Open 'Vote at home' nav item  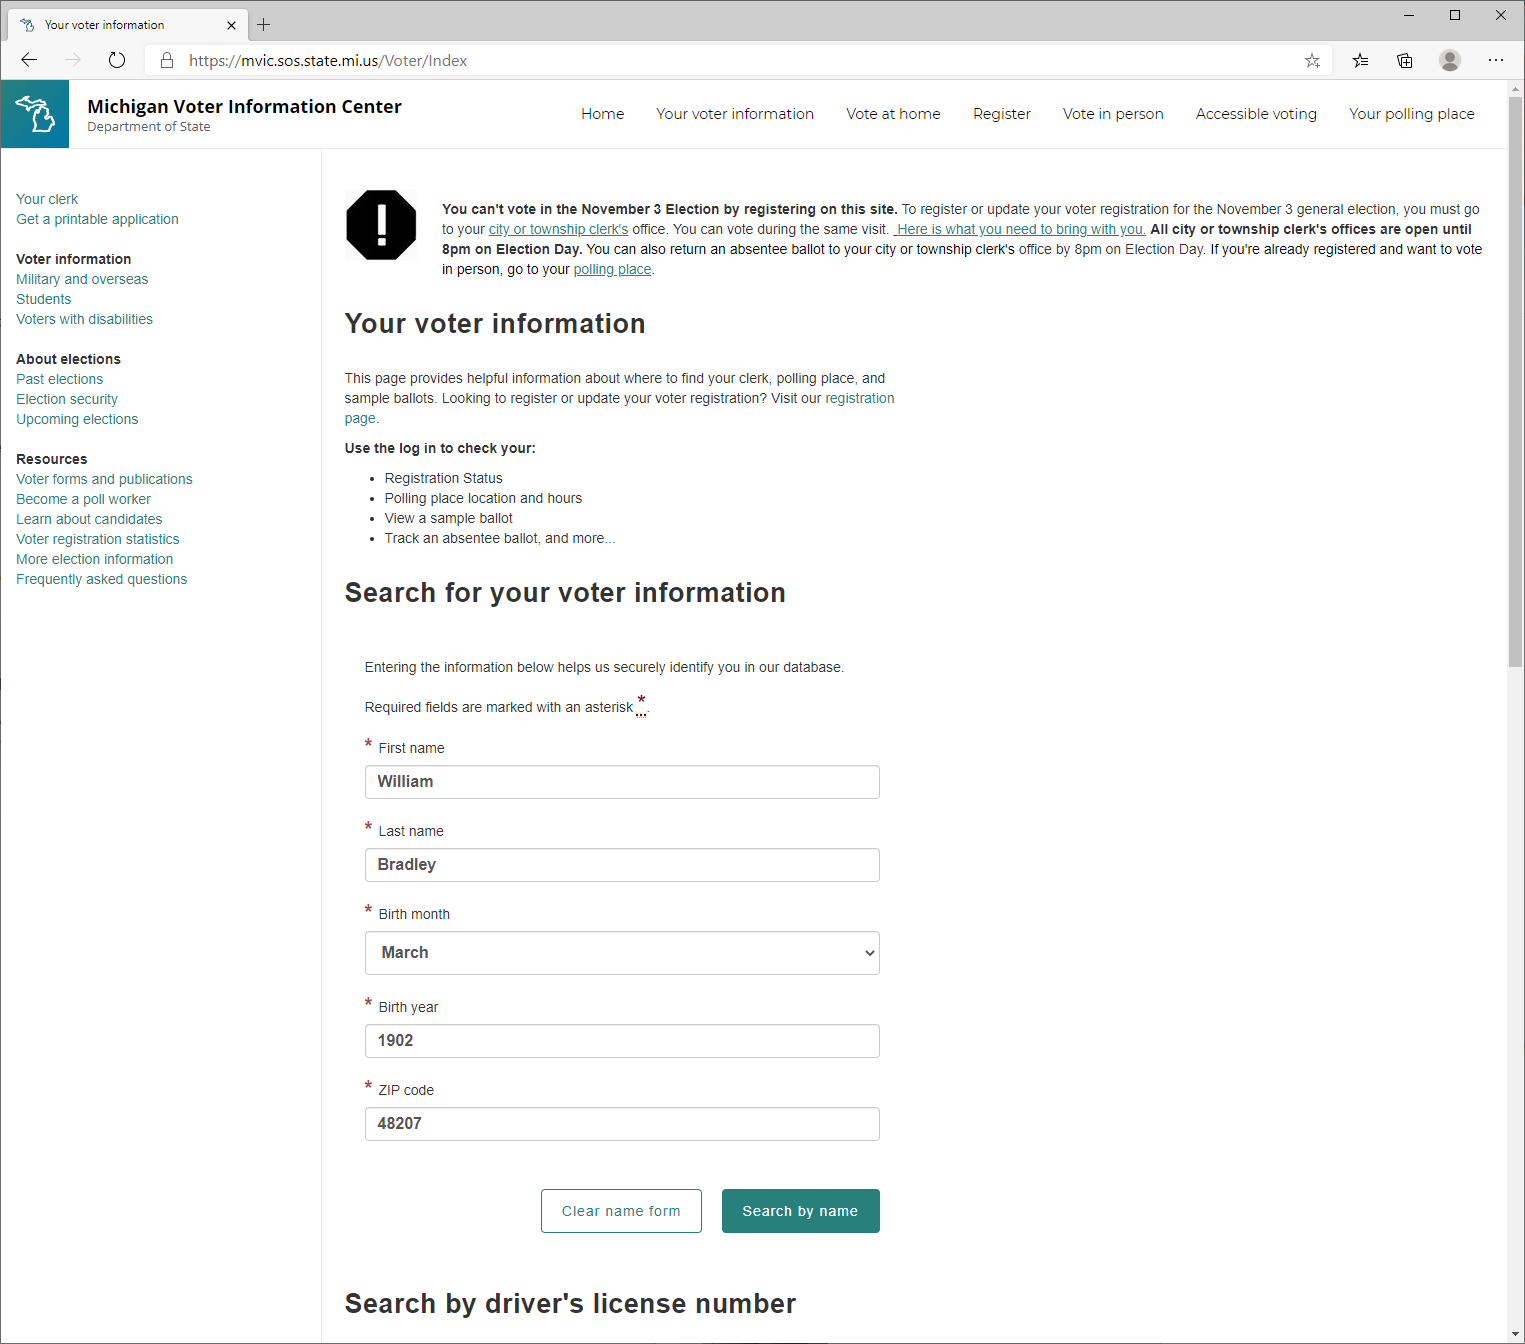(893, 114)
